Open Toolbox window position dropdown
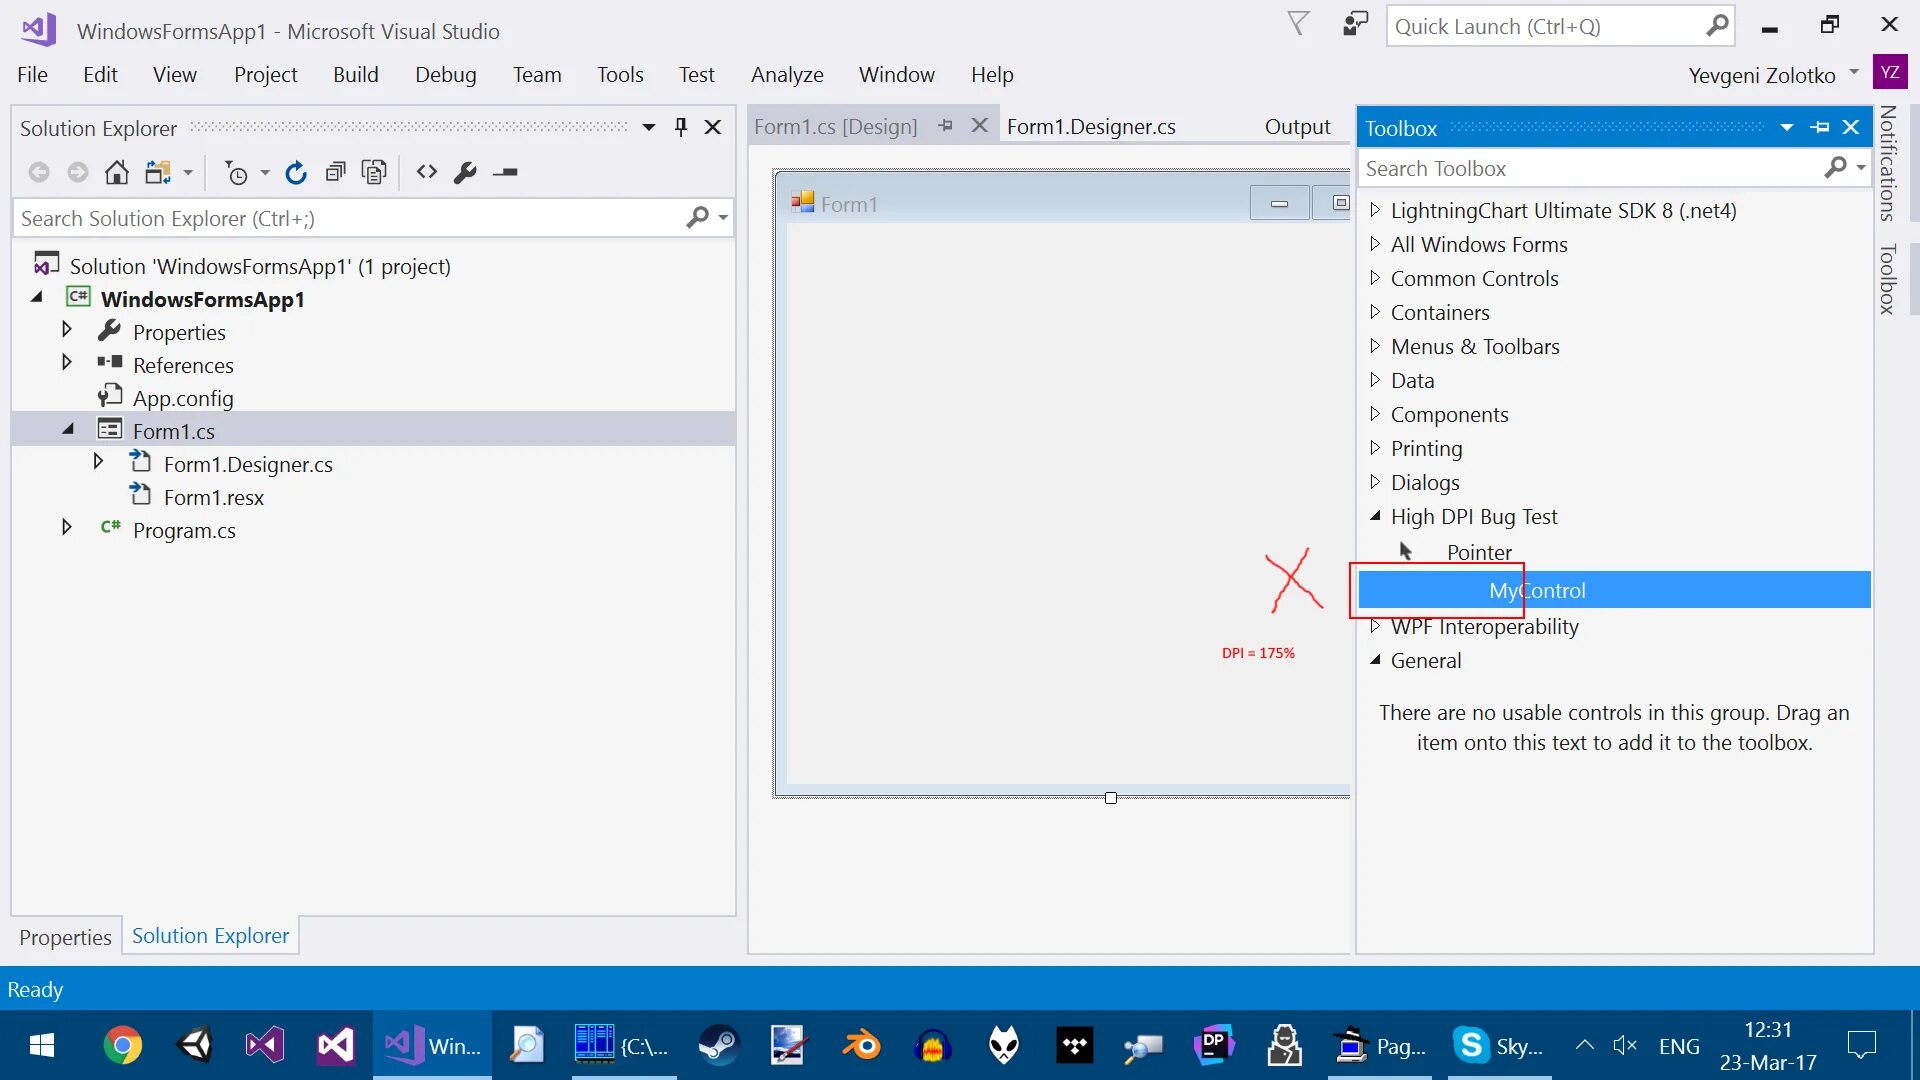The height and width of the screenshot is (1080, 1920). tap(1787, 127)
